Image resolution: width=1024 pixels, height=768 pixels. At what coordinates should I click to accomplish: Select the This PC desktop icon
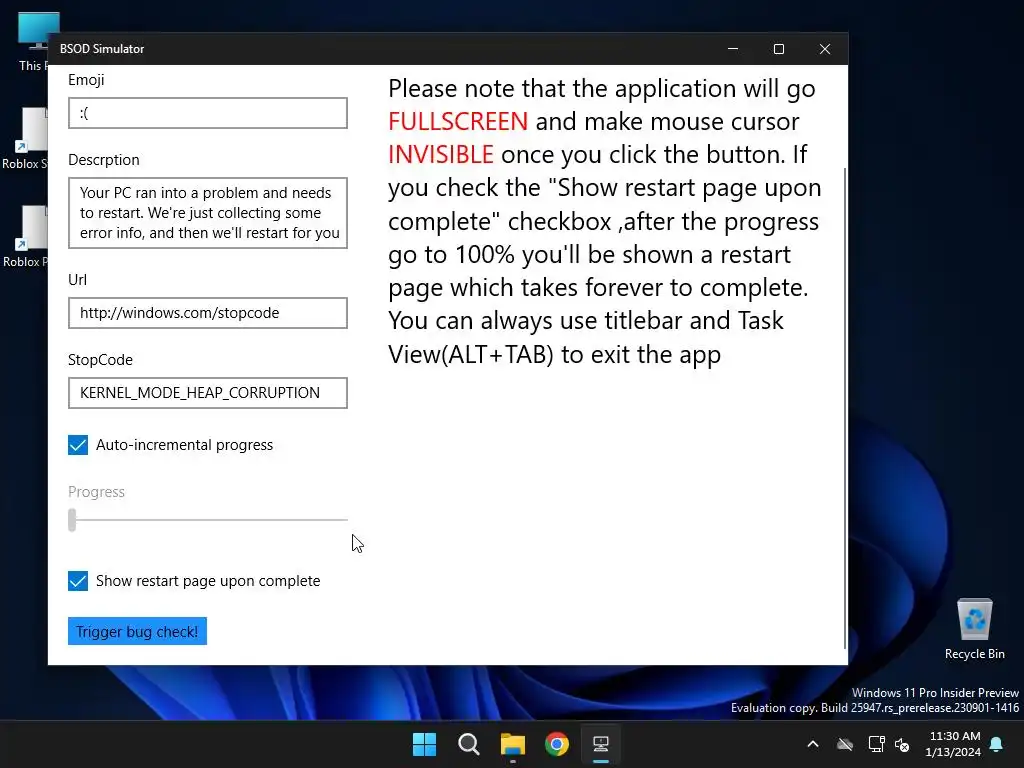(33, 42)
